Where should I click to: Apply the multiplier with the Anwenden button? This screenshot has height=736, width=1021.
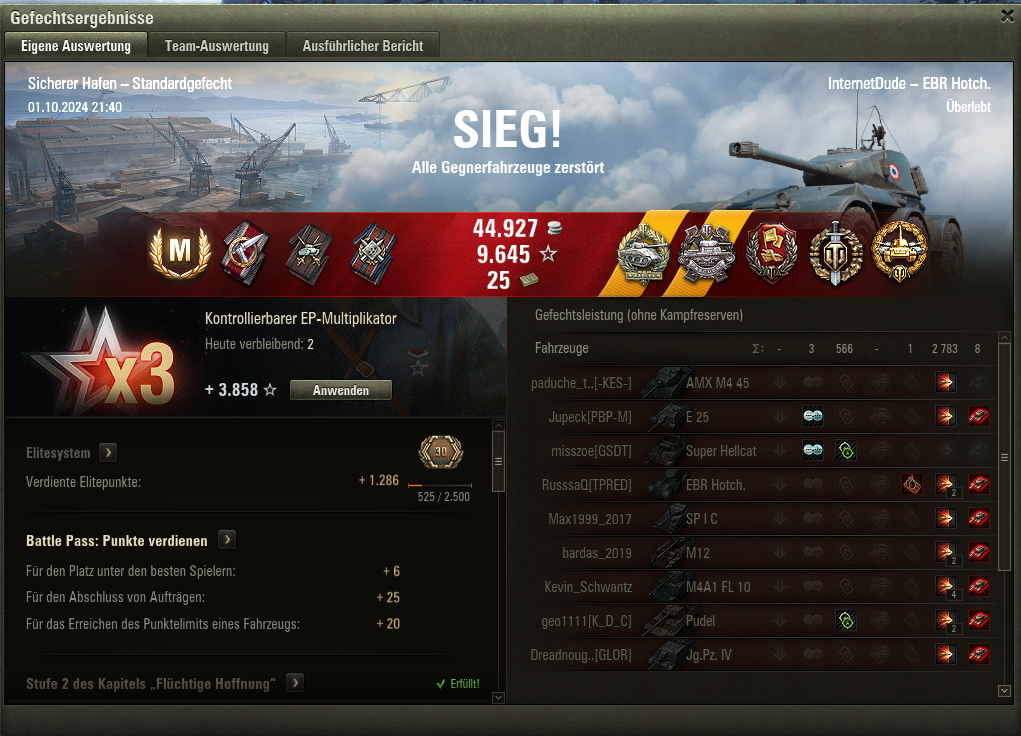[x=341, y=390]
